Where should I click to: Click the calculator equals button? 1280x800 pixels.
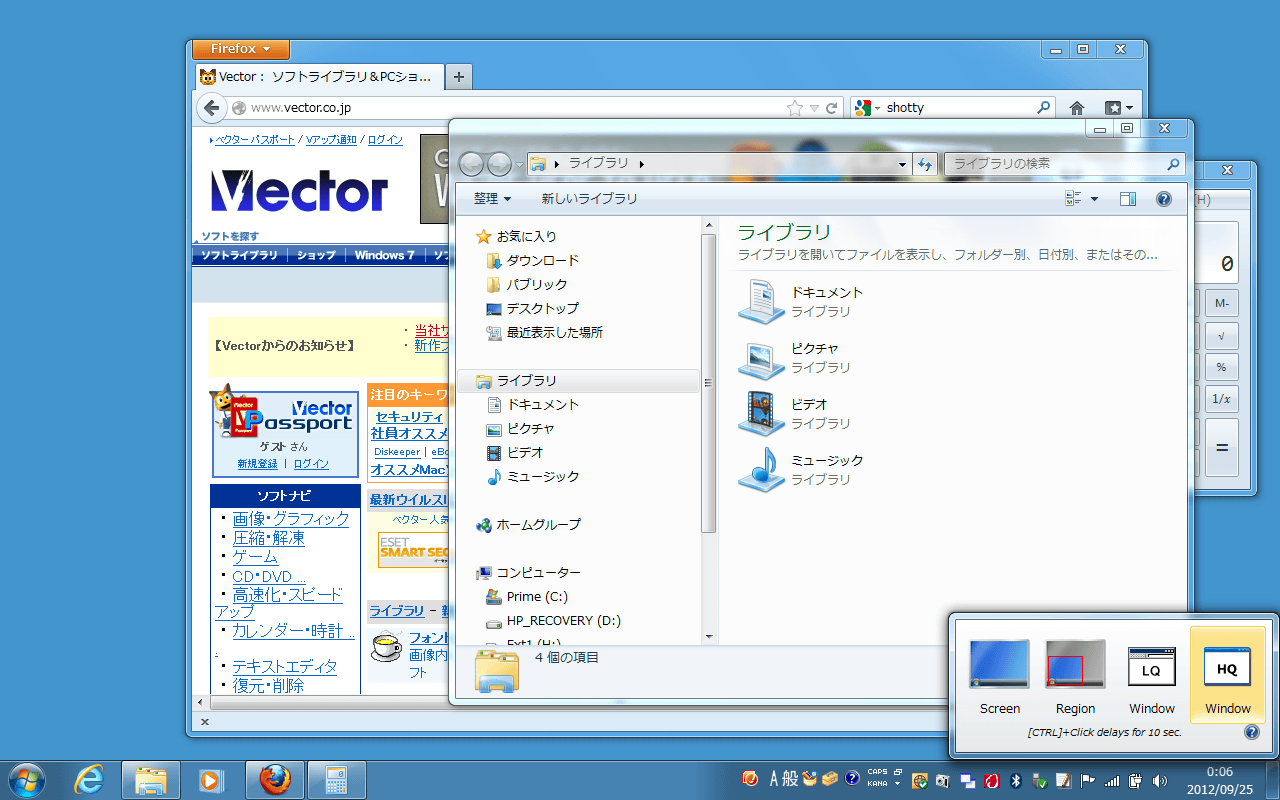(1221, 447)
